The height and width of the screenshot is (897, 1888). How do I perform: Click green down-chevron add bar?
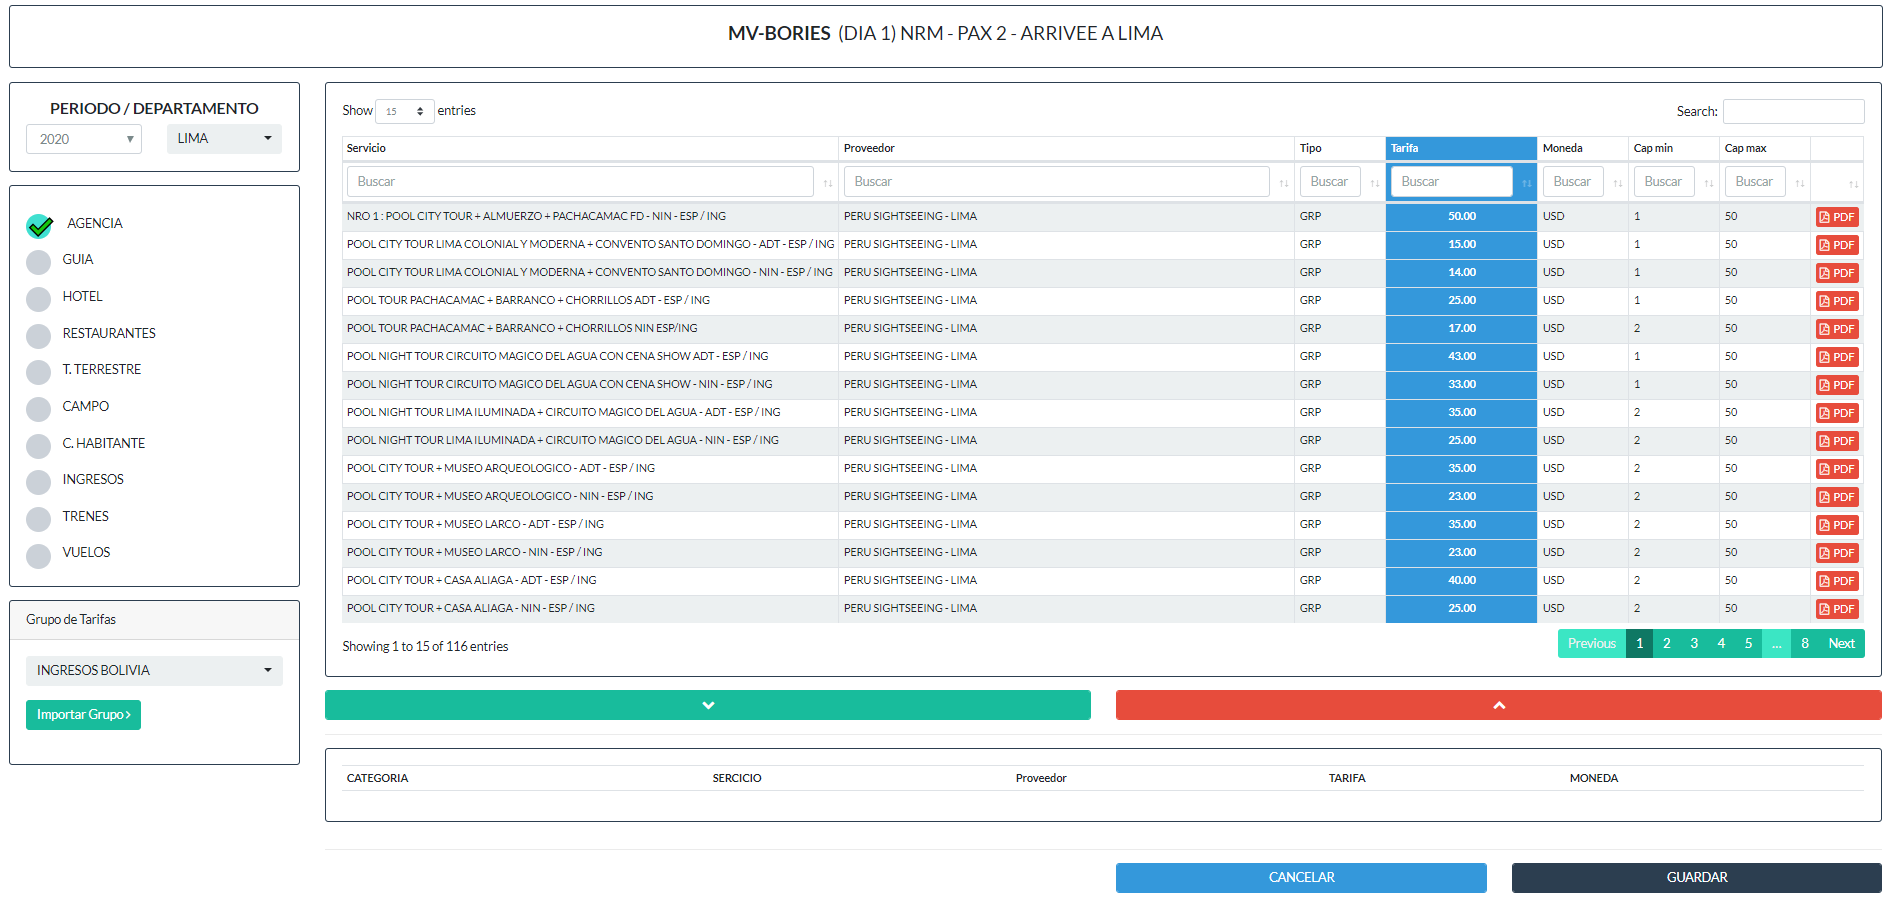click(x=707, y=705)
